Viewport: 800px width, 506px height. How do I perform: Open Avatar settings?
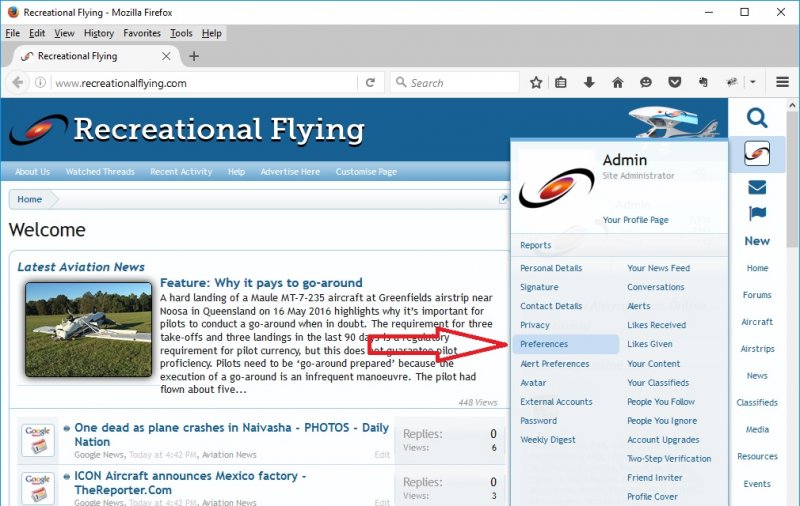pyautogui.click(x=533, y=383)
